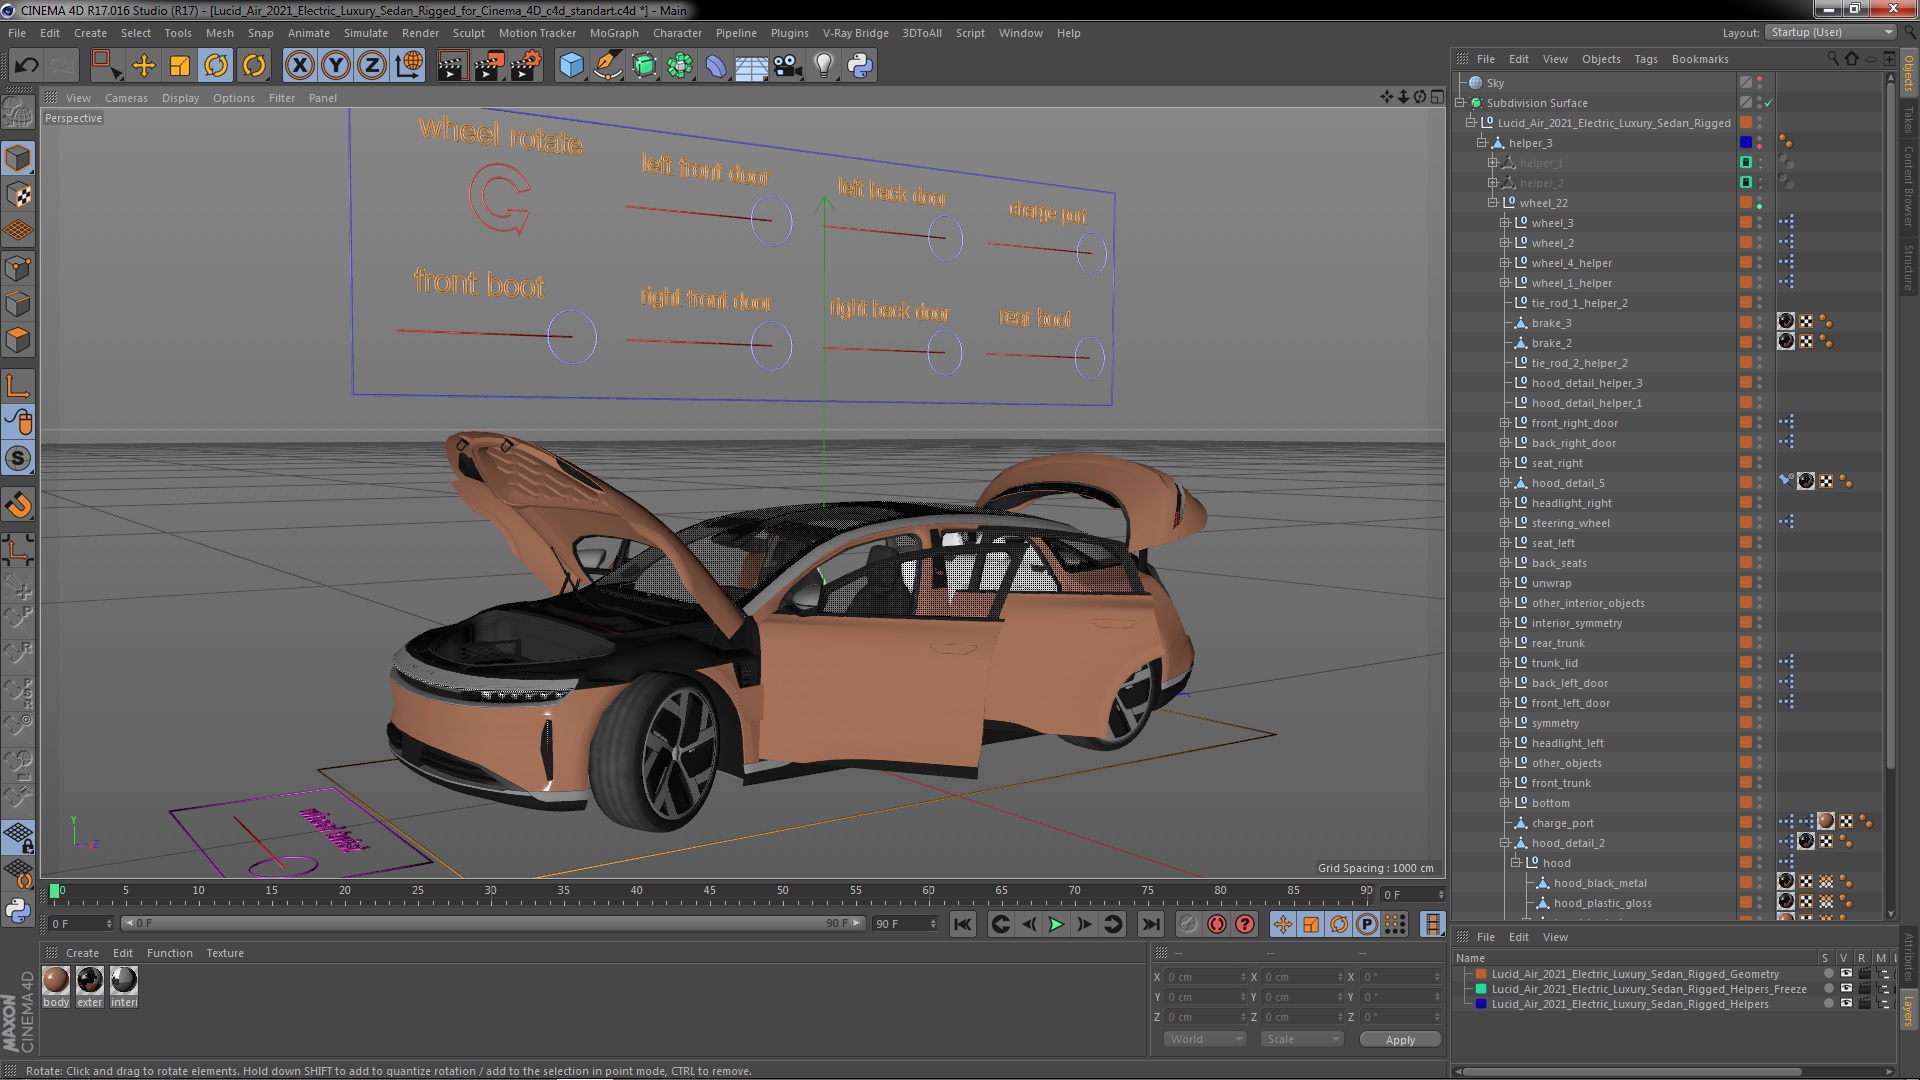This screenshot has width=1920, height=1080.
Task: Toggle Geometry layer visibility in Layers panel
Action: click(x=1846, y=974)
